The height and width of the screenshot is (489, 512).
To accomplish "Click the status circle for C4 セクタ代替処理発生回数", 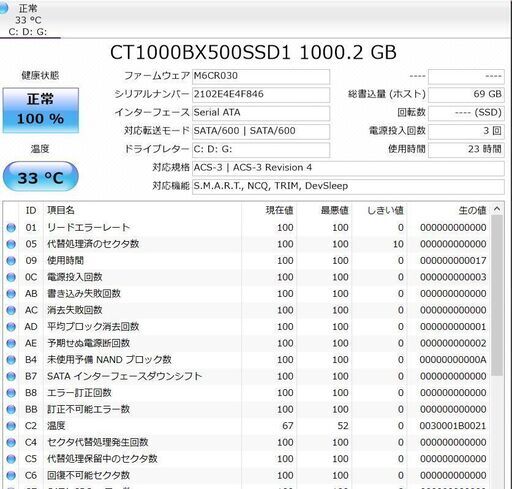I will (11, 442).
